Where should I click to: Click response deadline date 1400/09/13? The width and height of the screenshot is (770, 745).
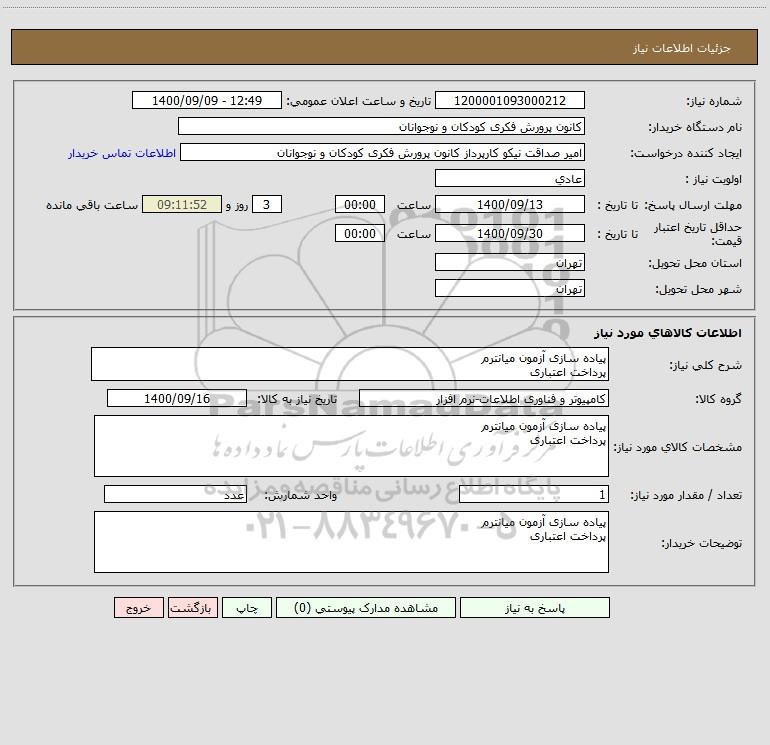click(x=510, y=204)
